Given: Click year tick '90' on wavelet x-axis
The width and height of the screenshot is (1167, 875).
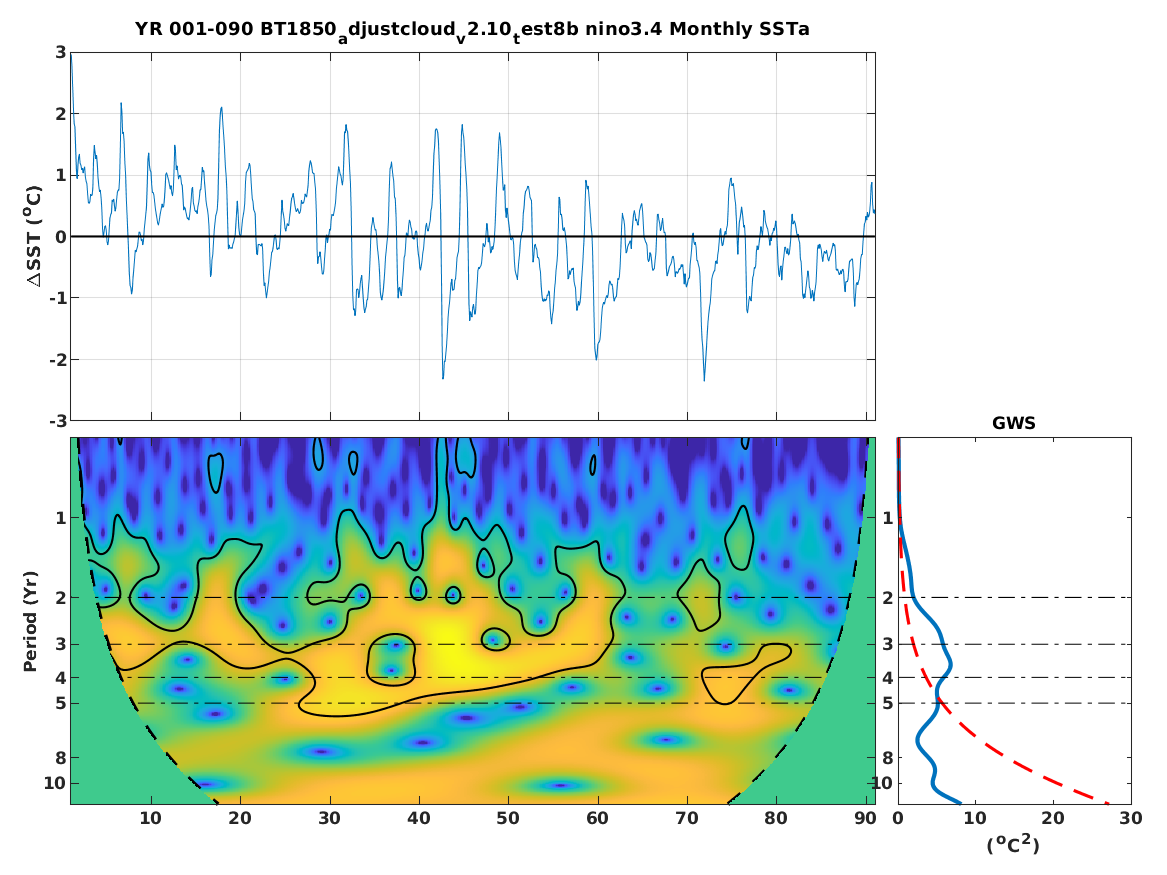Looking at the screenshot, I should [x=865, y=818].
